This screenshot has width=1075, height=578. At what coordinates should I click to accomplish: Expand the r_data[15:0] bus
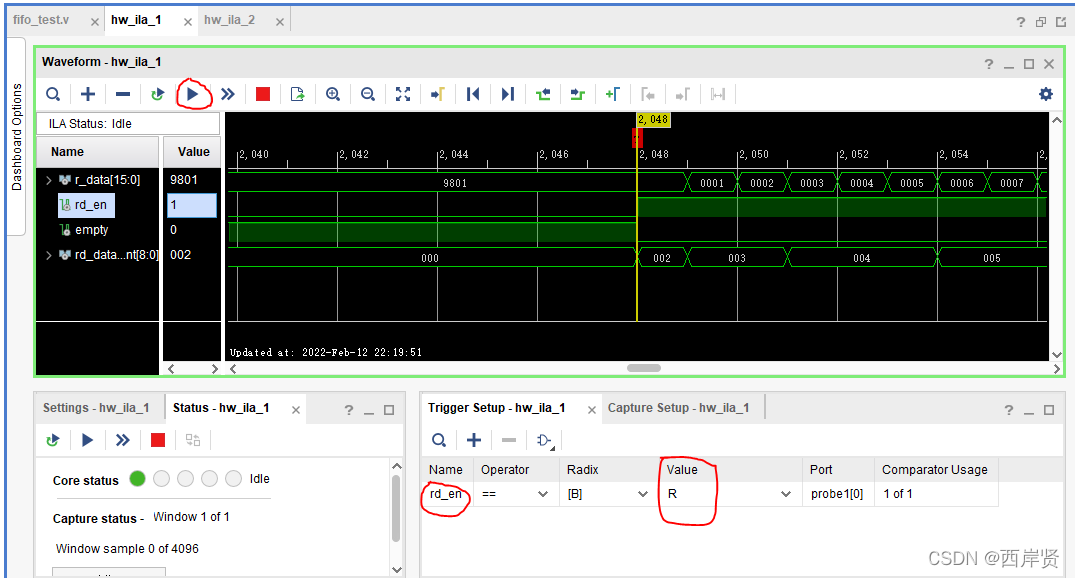[x=49, y=180]
